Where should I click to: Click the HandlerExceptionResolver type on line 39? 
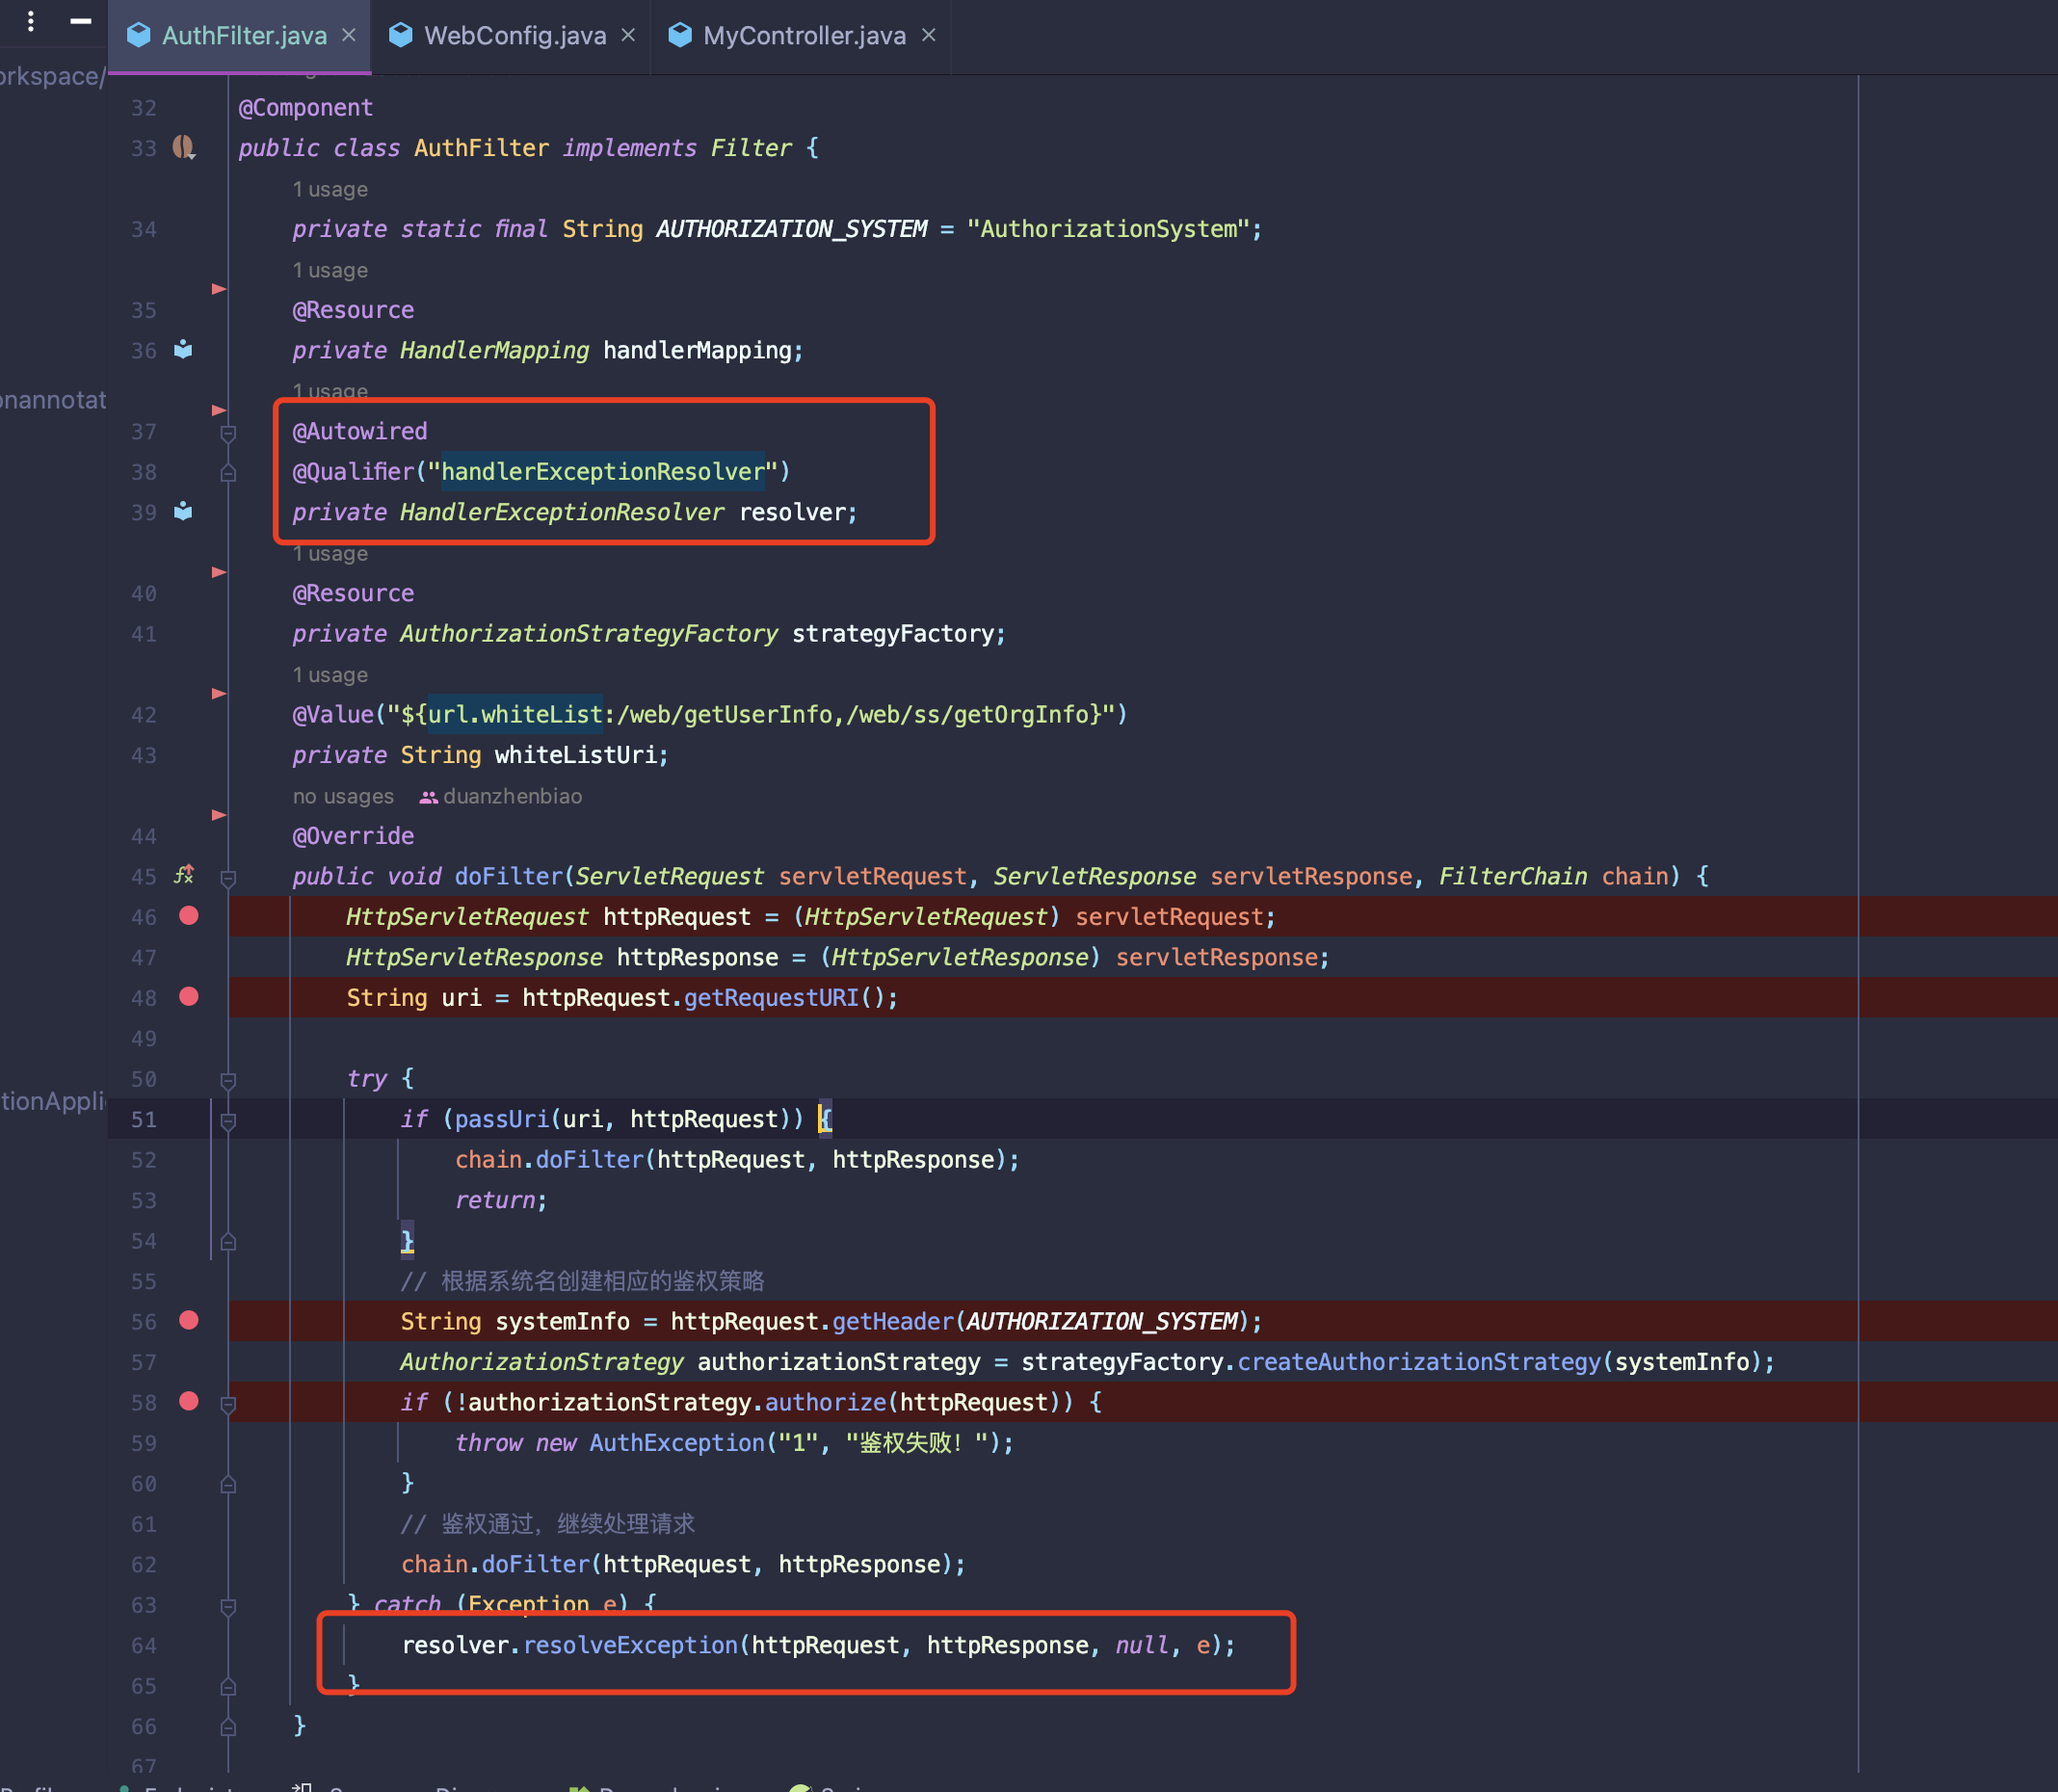[x=562, y=512]
